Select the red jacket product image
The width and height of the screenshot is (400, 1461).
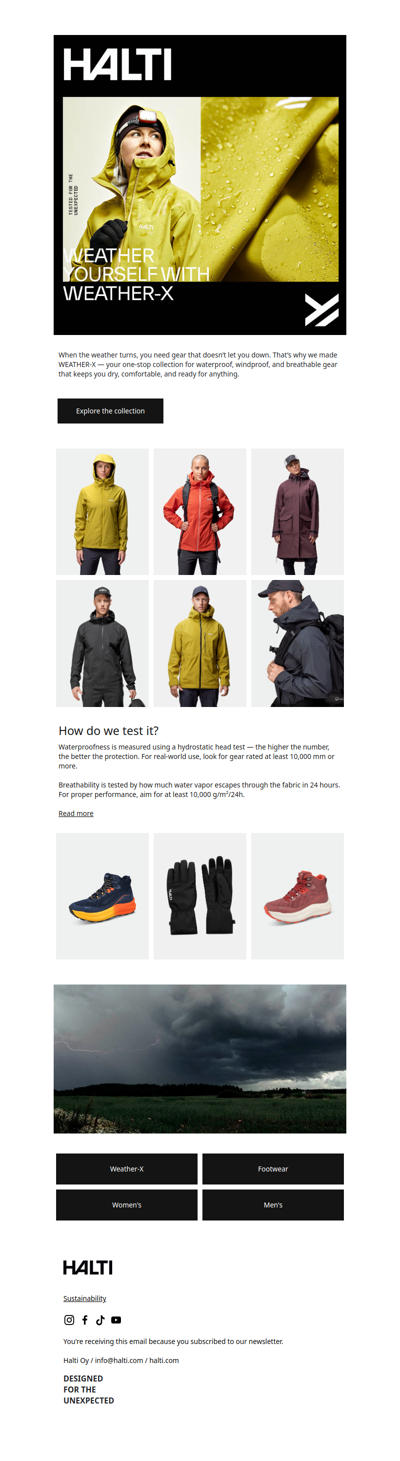pos(200,511)
